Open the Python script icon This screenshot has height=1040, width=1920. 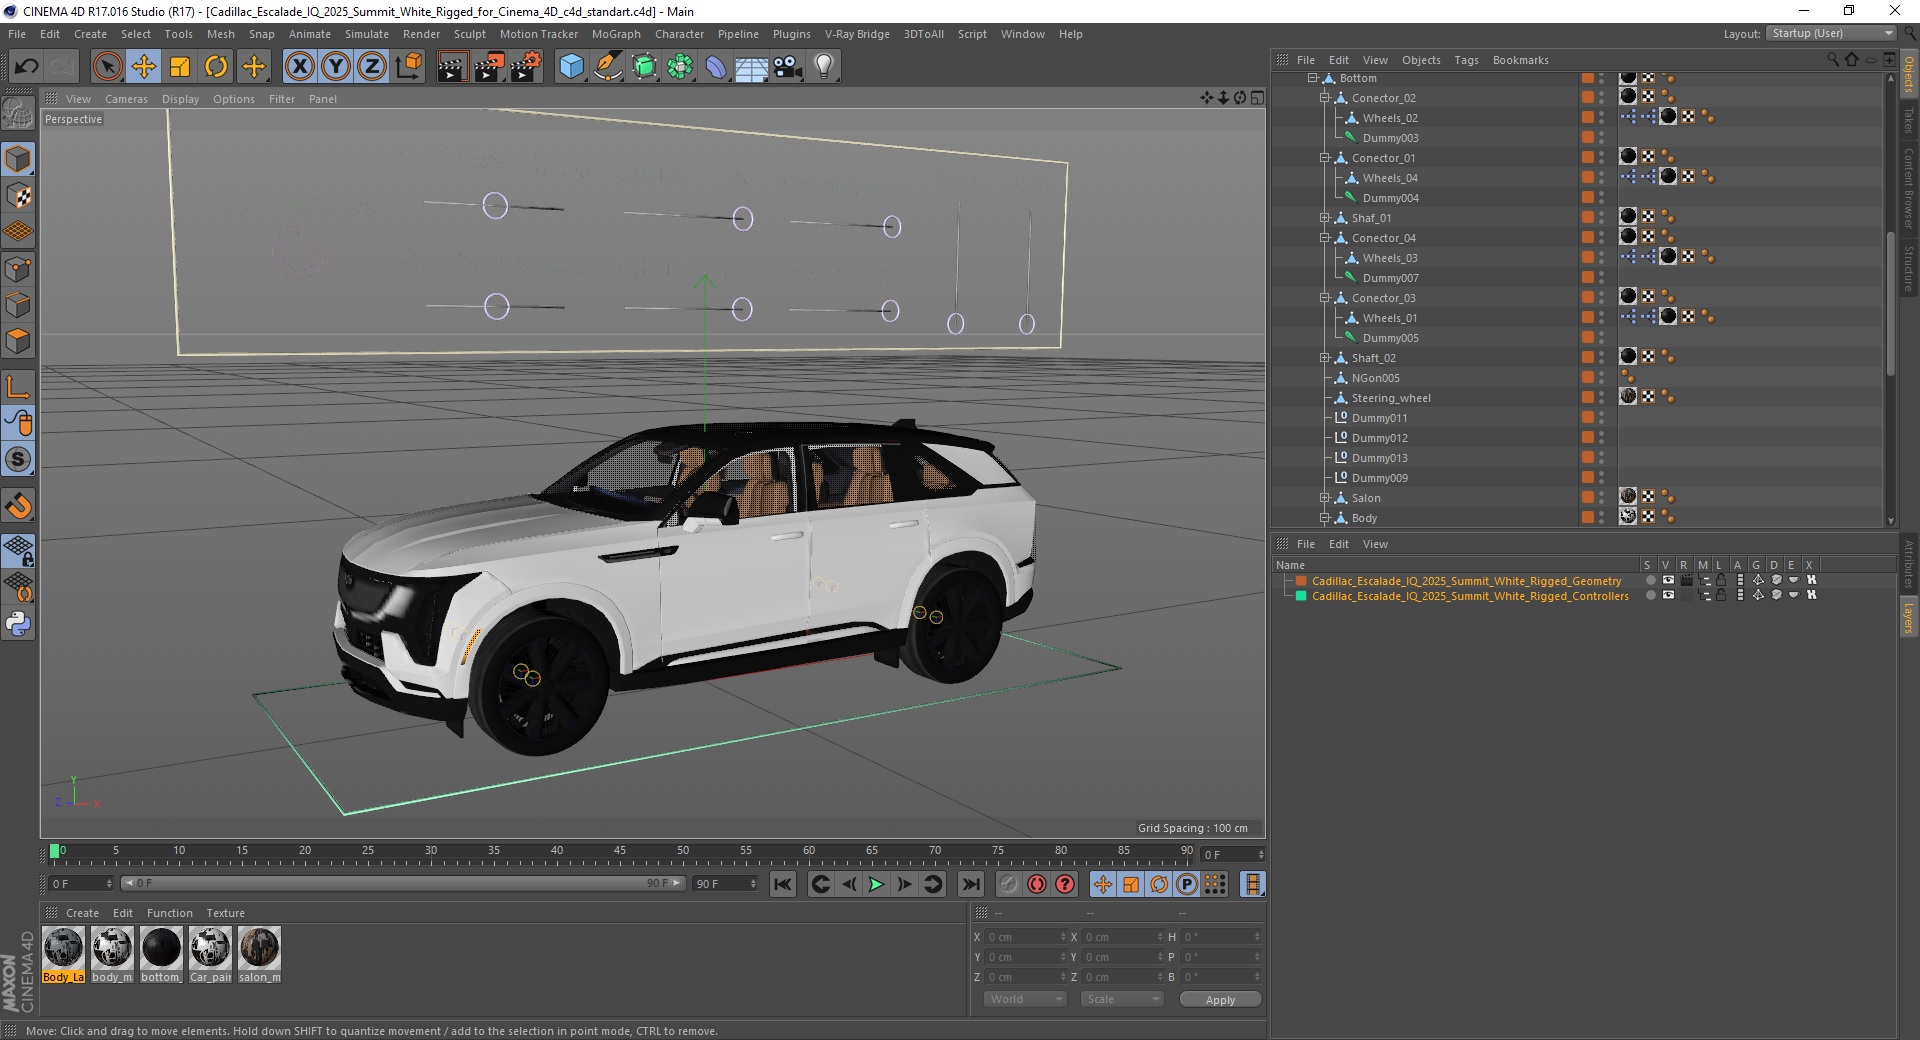point(18,624)
